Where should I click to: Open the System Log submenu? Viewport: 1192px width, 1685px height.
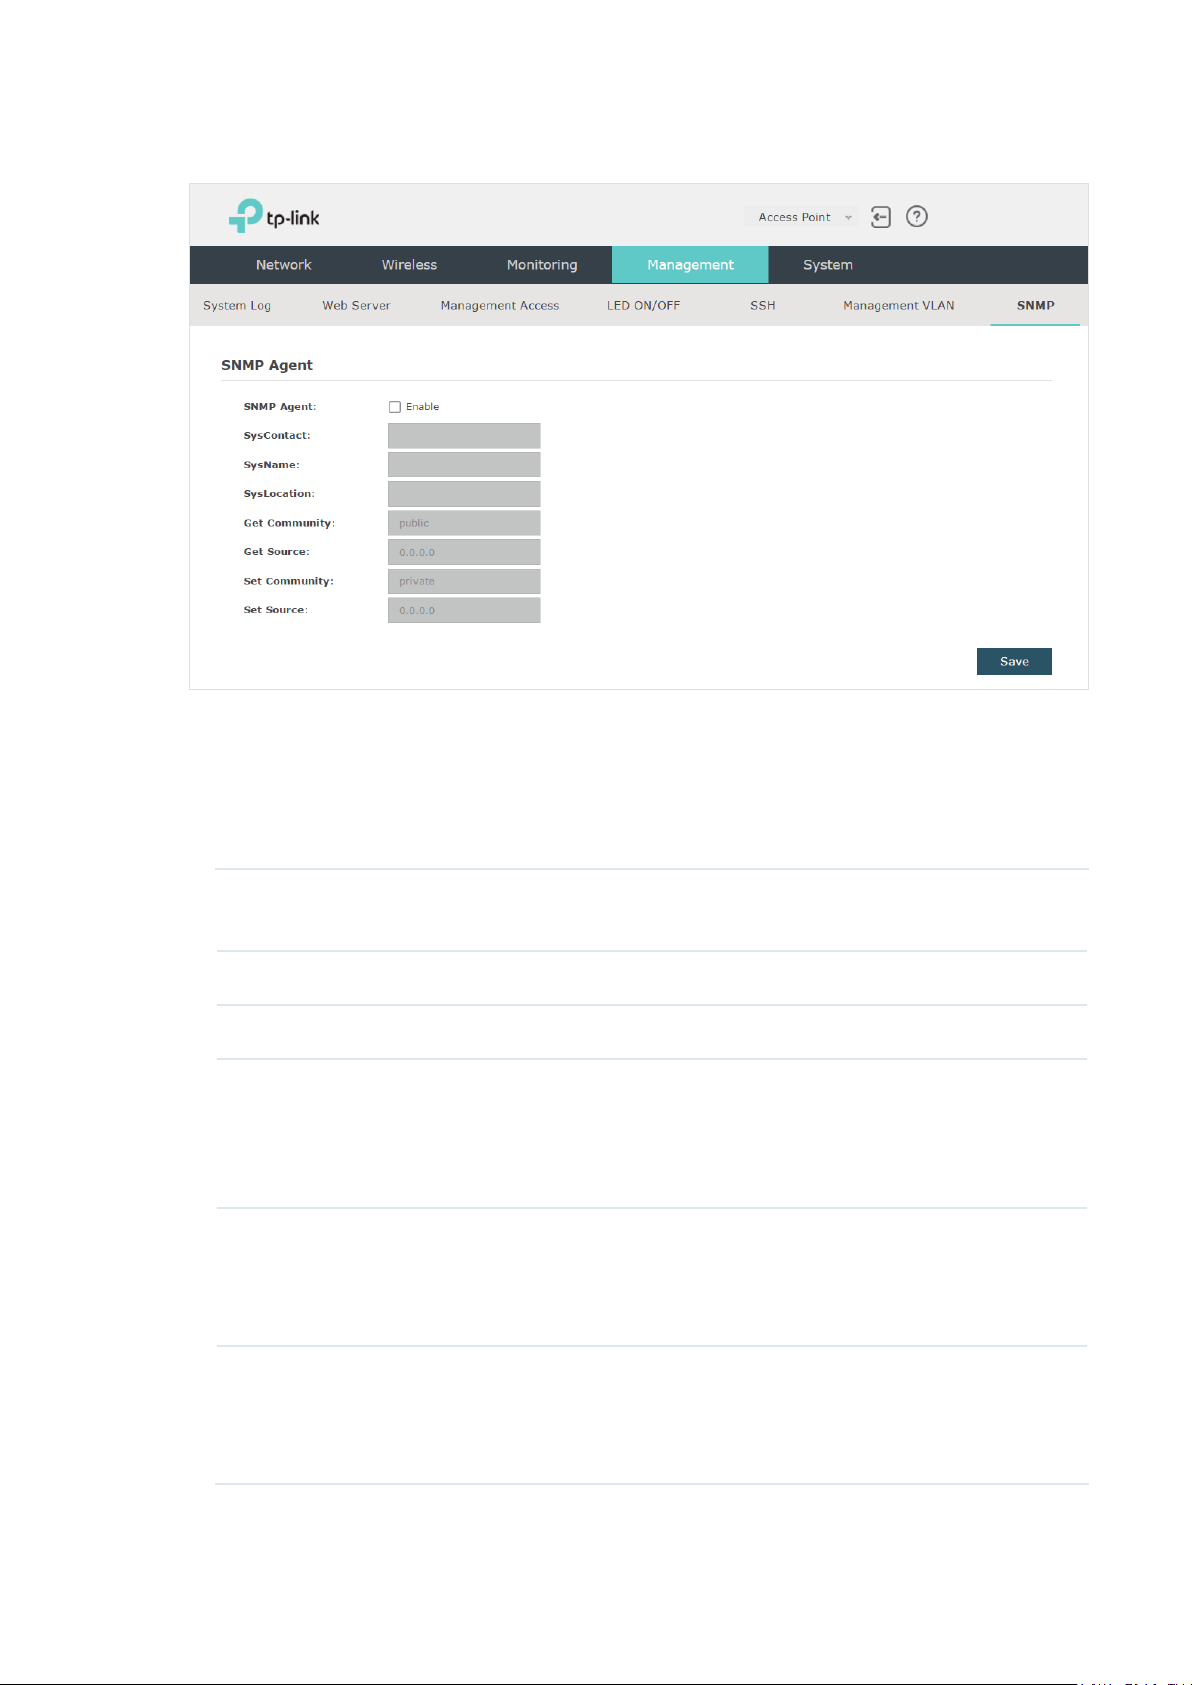(x=237, y=306)
